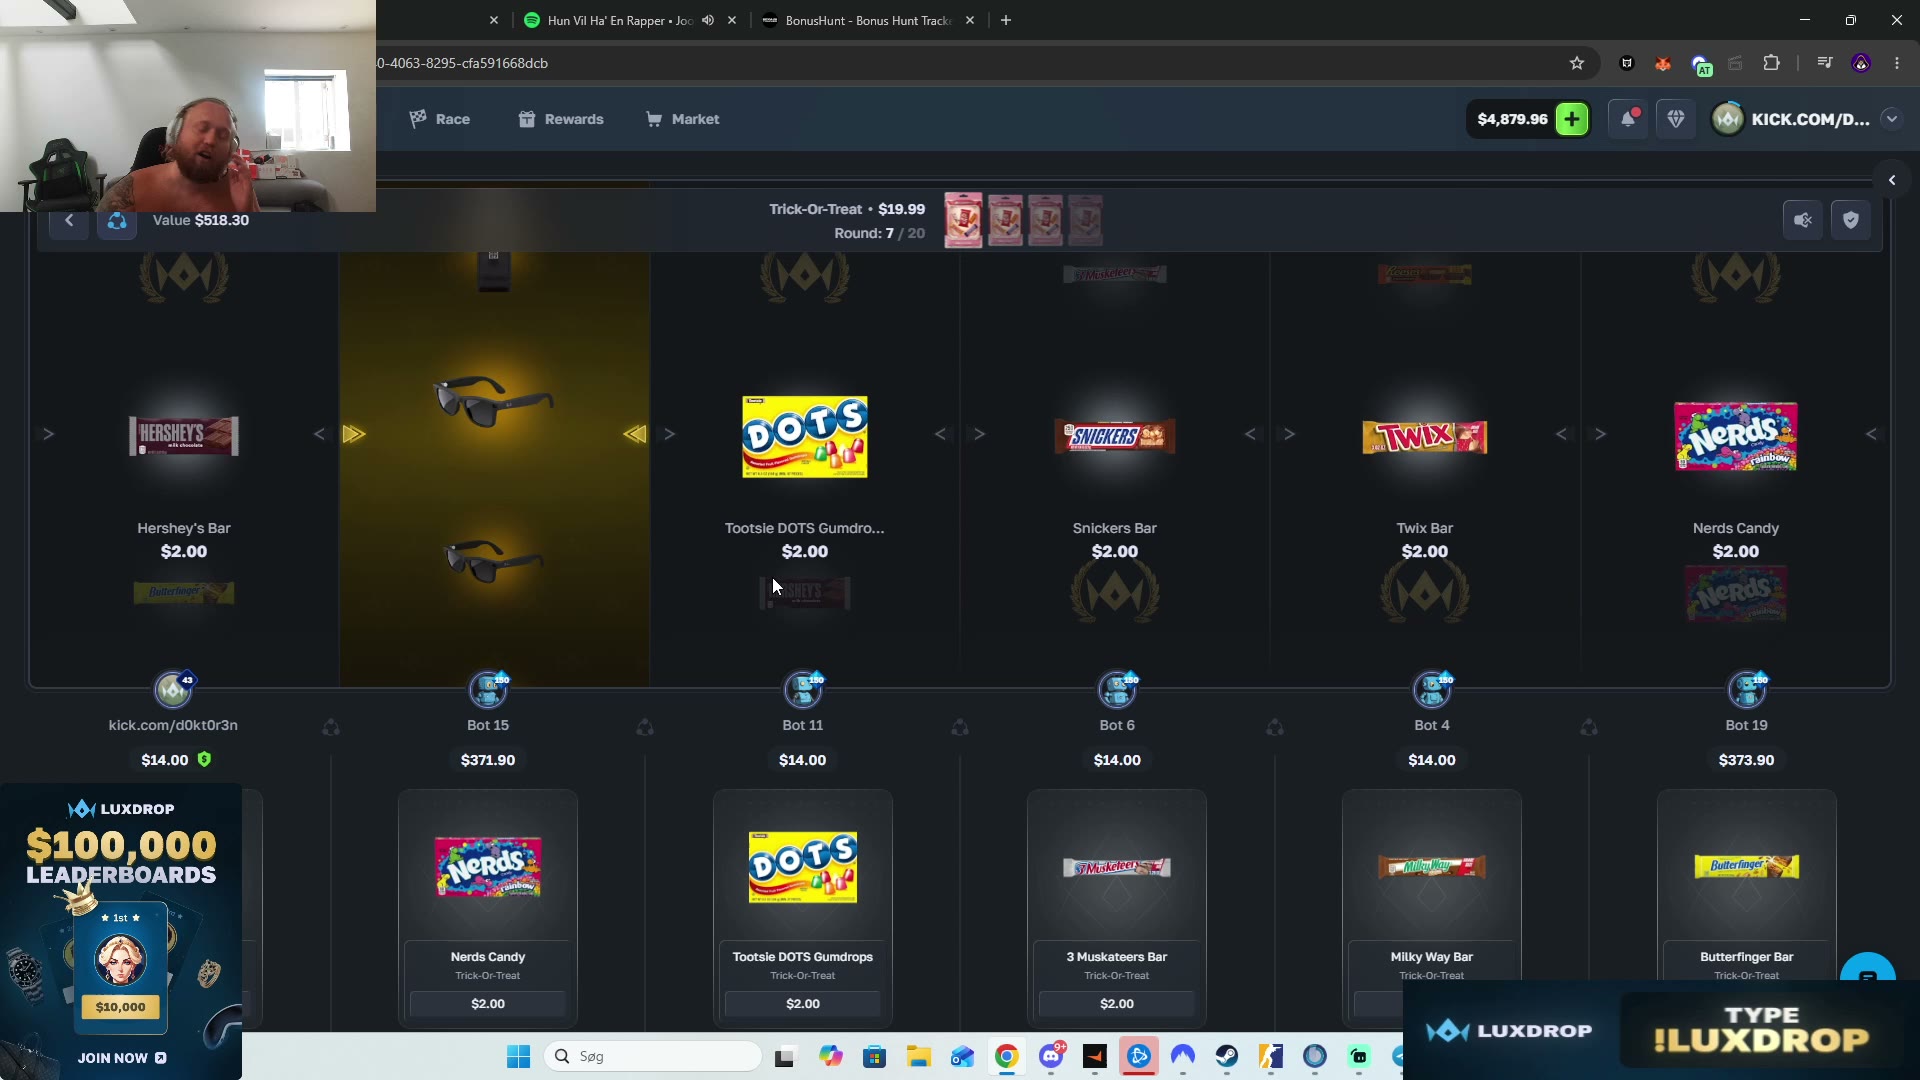Open Microsoft Store from the taskbar
The width and height of the screenshot is (1920, 1080).
tap(874, 1056)
